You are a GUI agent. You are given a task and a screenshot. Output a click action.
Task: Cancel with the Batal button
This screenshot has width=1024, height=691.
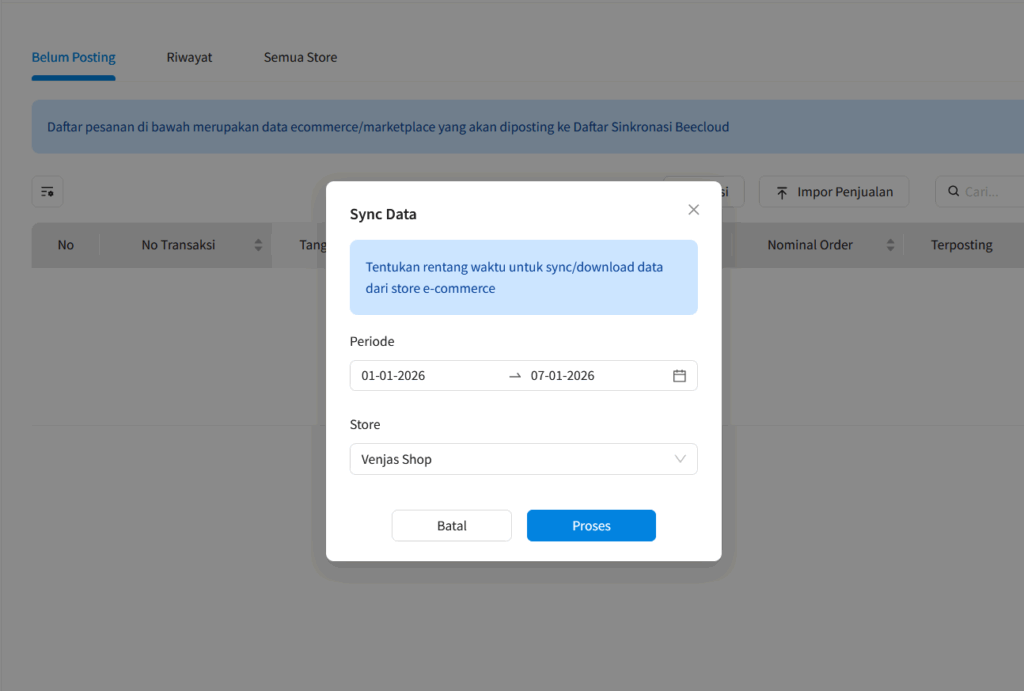(451, 525)
